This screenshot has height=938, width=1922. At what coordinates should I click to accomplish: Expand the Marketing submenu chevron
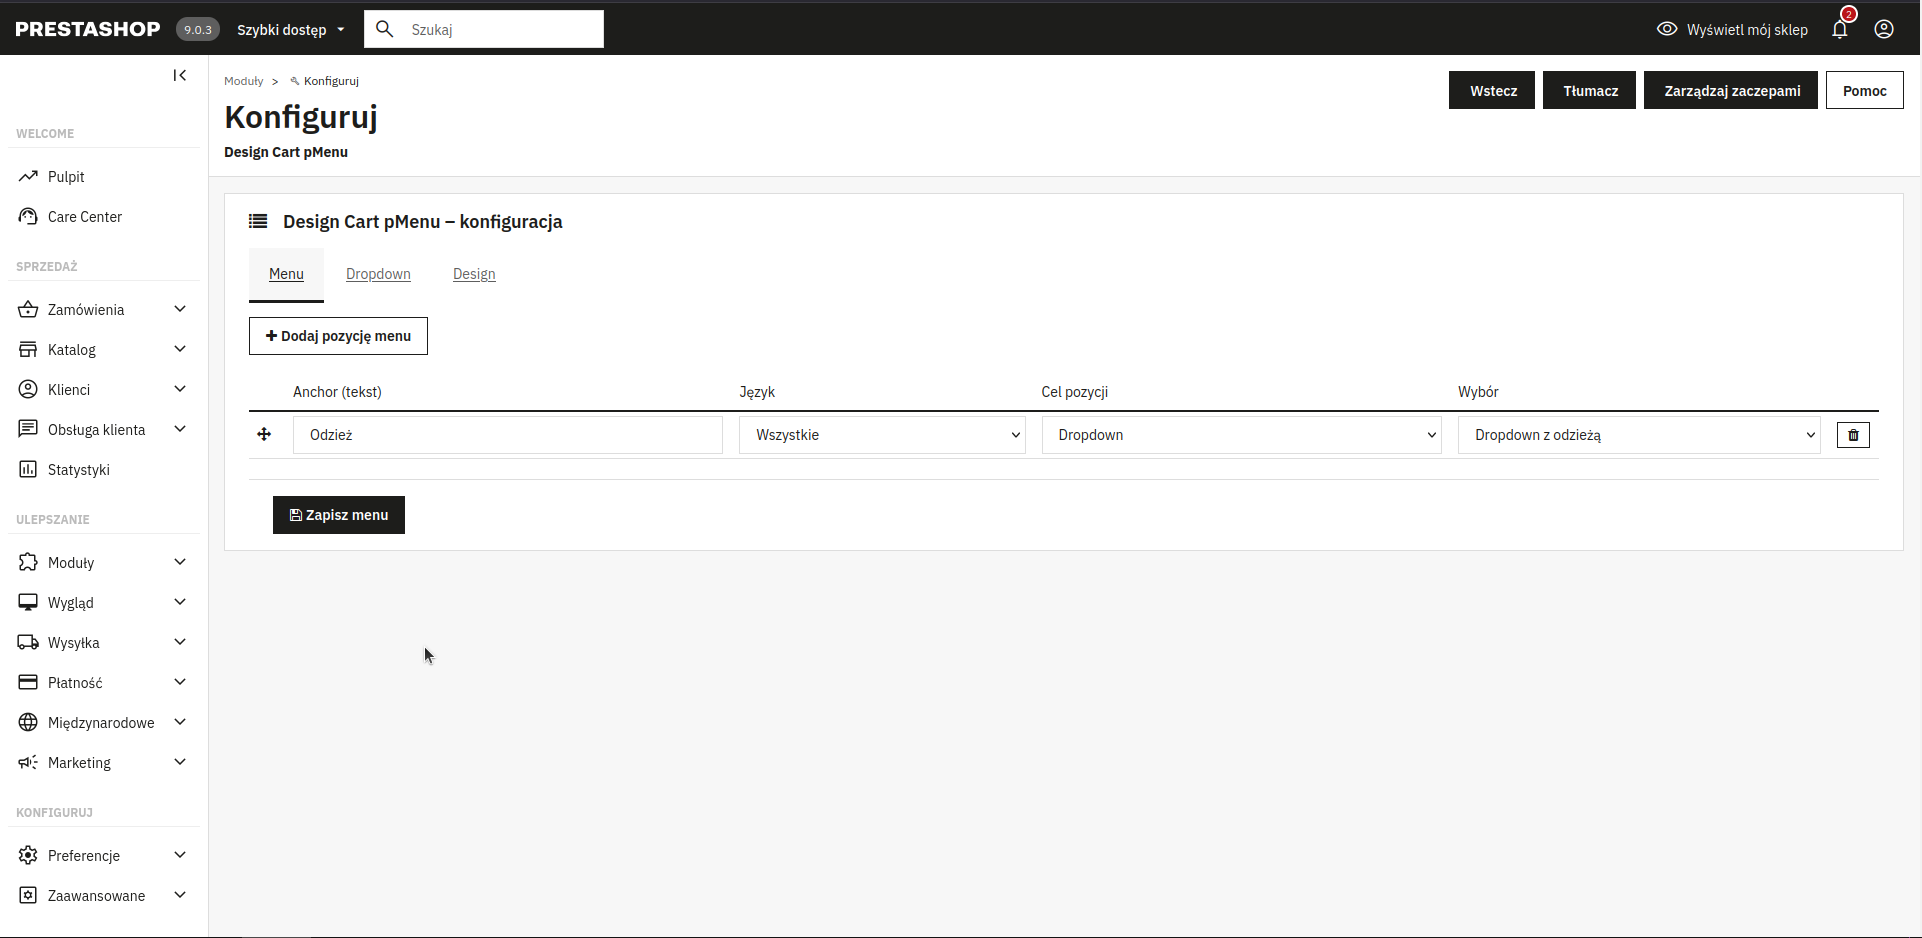(x=180, y=762)
